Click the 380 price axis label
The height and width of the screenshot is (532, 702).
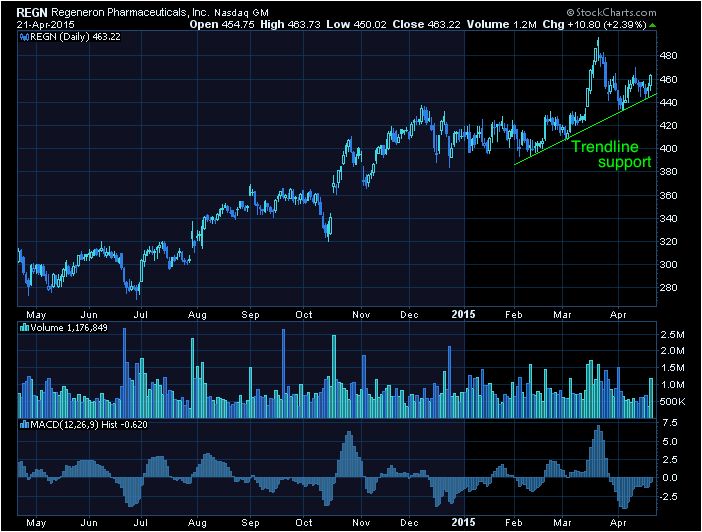668,172
